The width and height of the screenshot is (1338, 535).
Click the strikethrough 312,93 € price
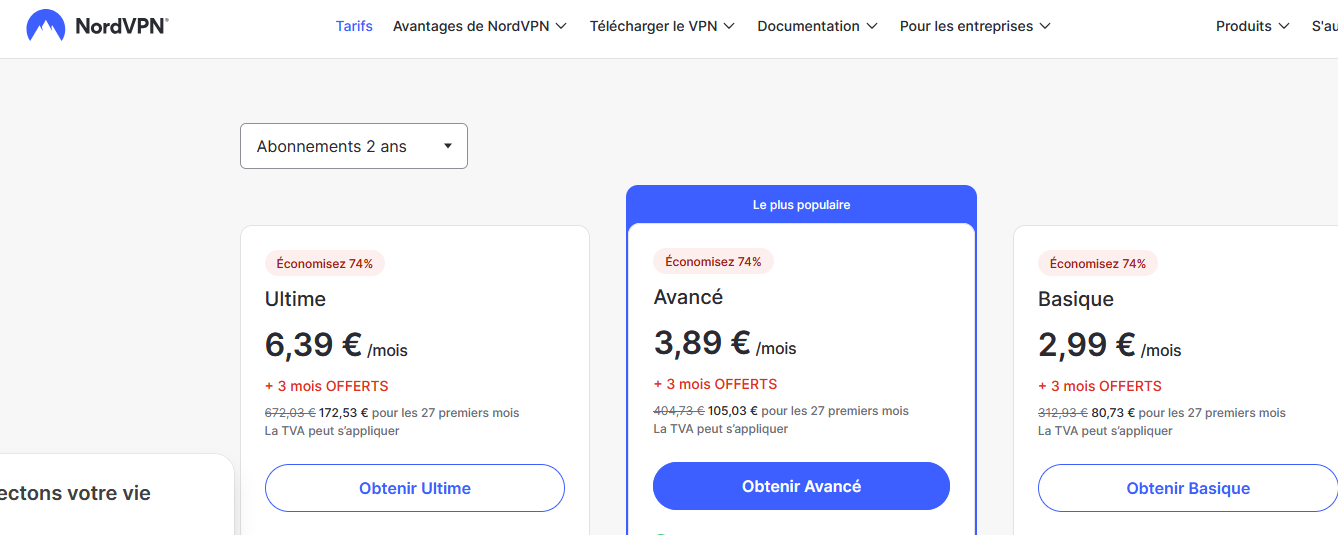click(1063, 412)
